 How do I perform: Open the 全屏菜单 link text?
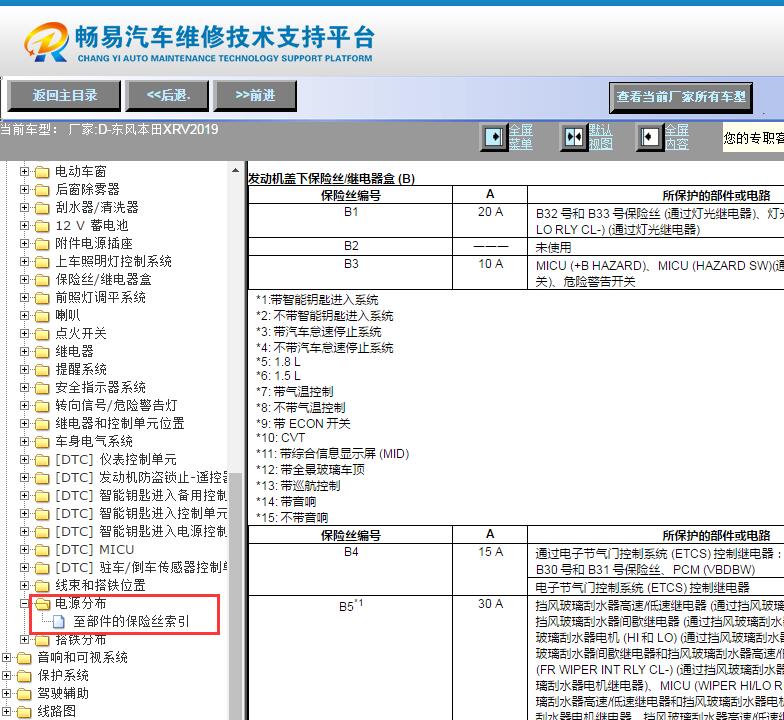coord(520,137)
